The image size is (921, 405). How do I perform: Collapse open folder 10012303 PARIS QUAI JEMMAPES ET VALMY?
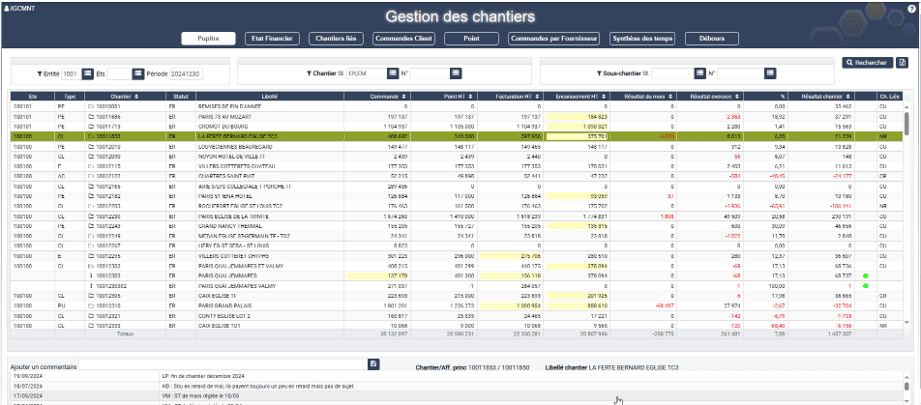pyautogui.click(x=91, y=265)
